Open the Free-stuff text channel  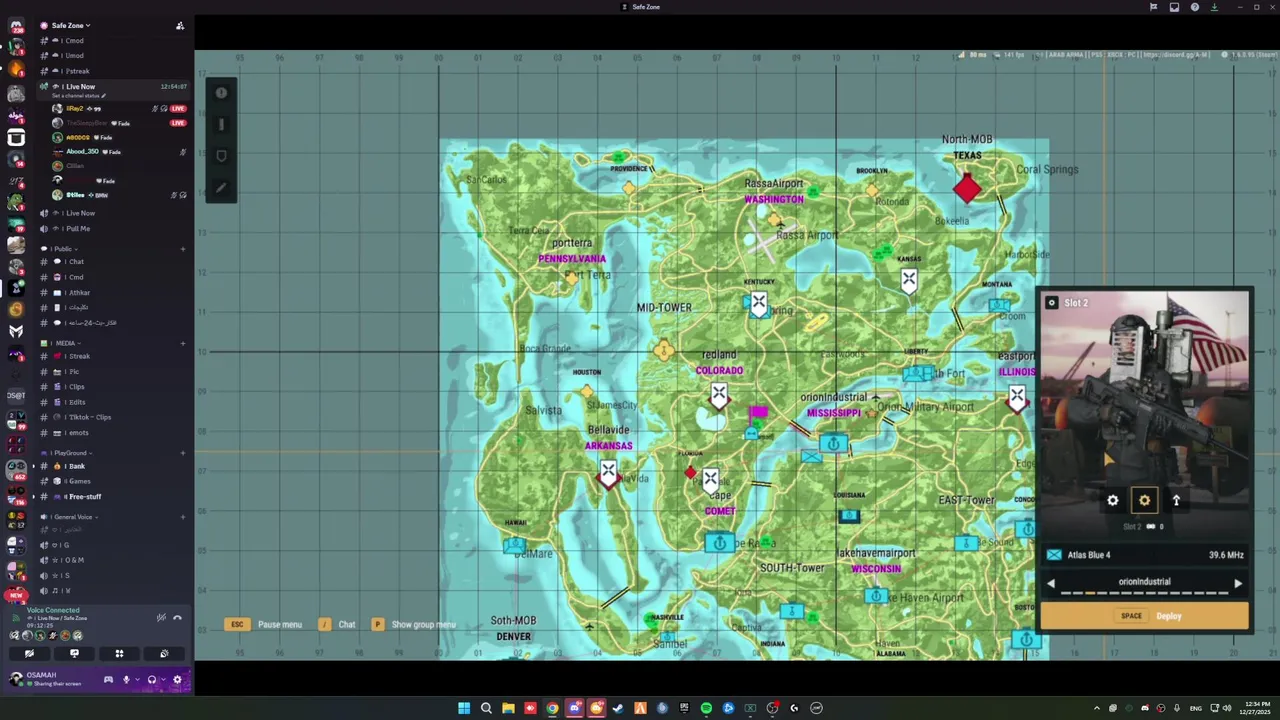112,497
